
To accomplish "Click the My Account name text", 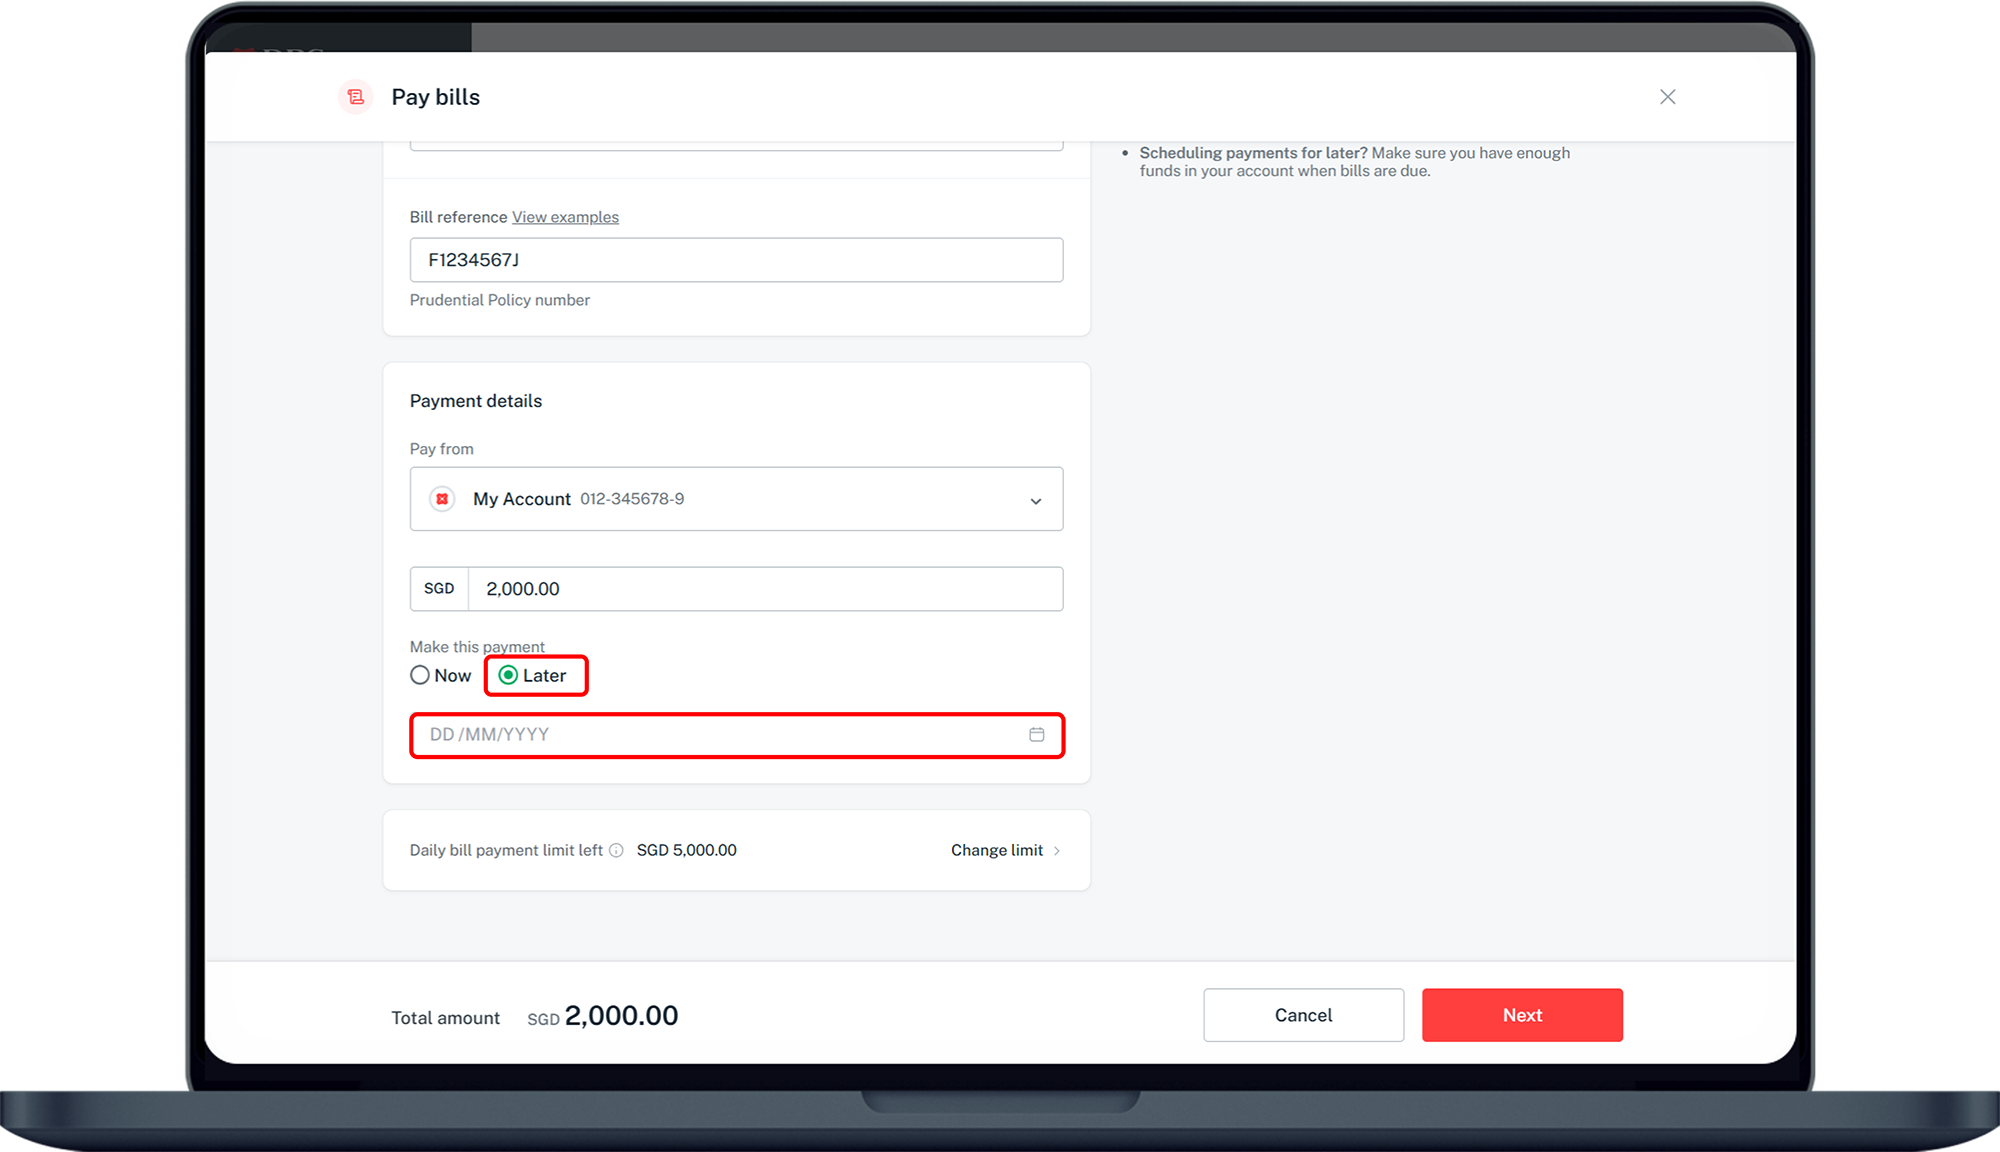I will [522, 499].
